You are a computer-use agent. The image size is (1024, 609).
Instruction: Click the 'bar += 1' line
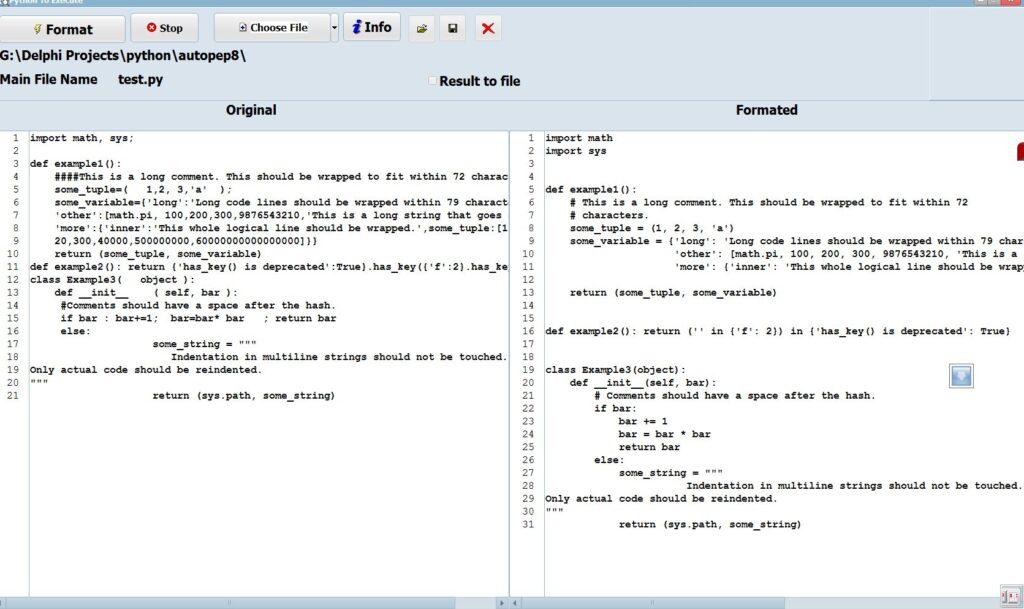pyautogui.click(x=643, y=422)
